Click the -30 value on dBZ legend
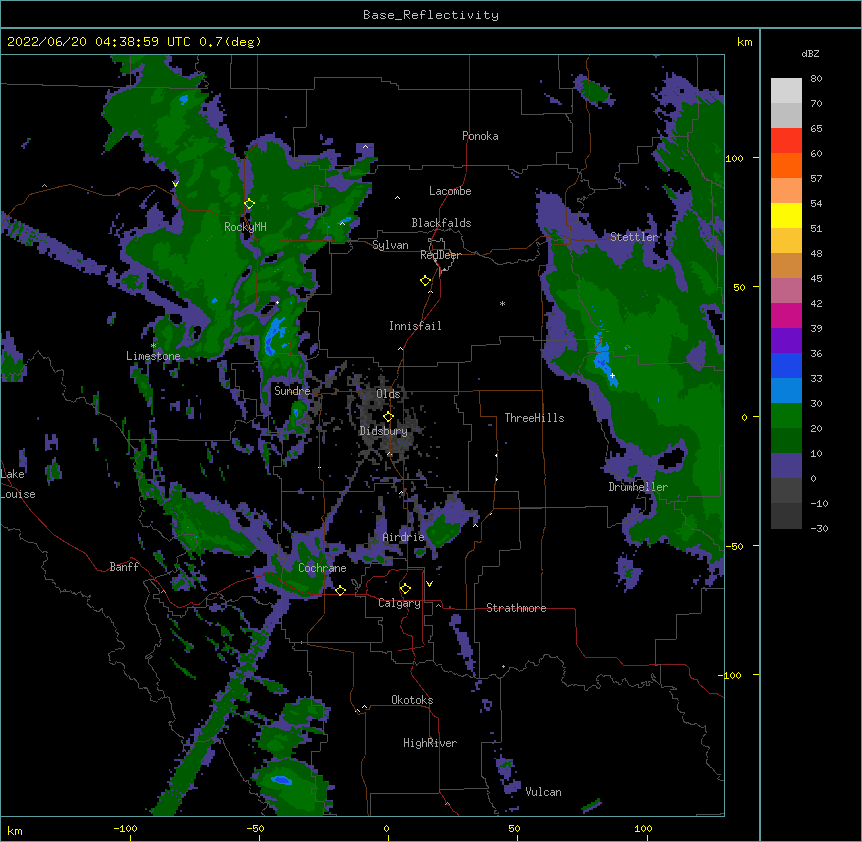Image resolution: width=862 pixels, height=842 pixels. tap(819, 529)
